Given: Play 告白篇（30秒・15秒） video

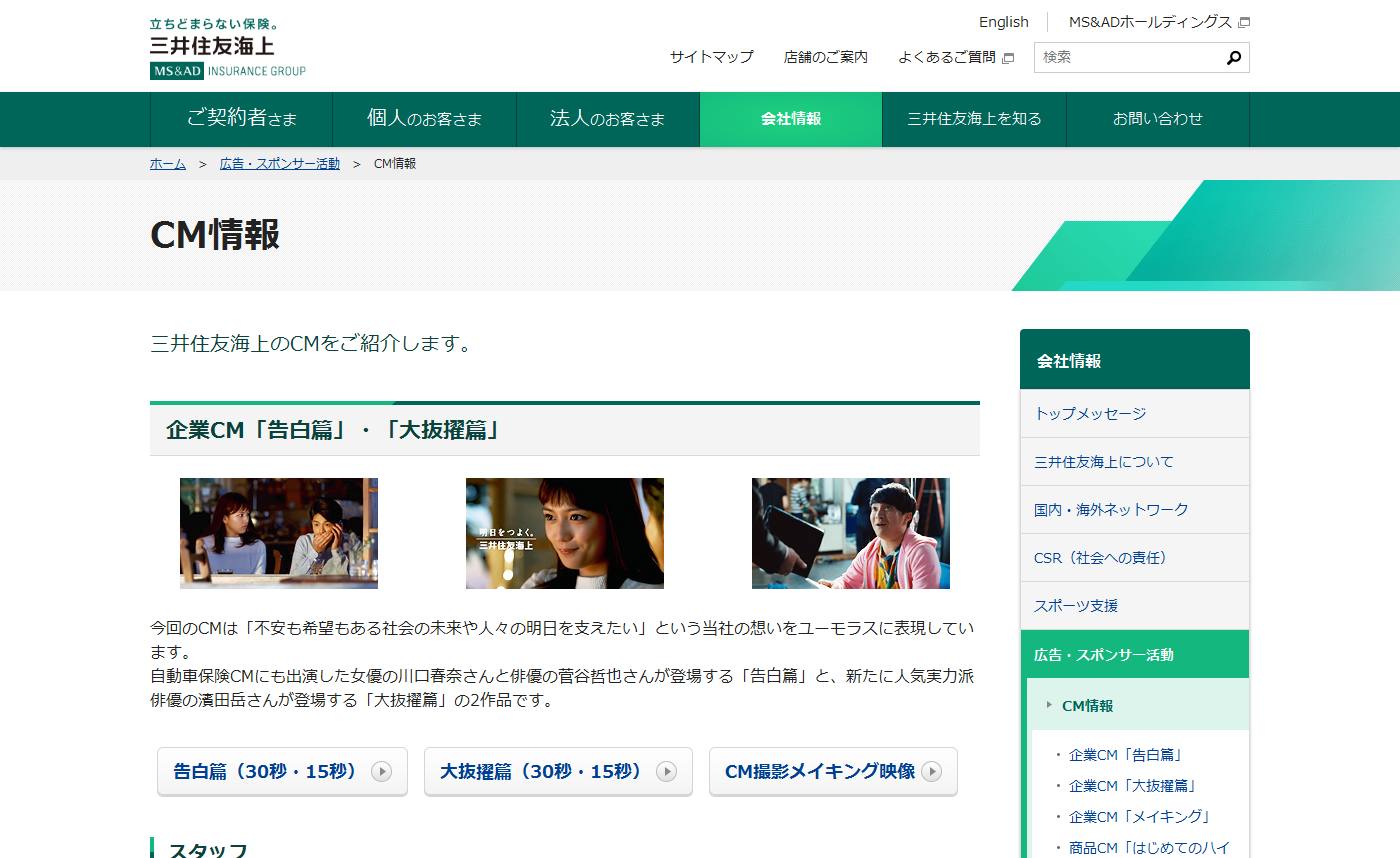Looking at the screenshot, I should click(282, 771).
